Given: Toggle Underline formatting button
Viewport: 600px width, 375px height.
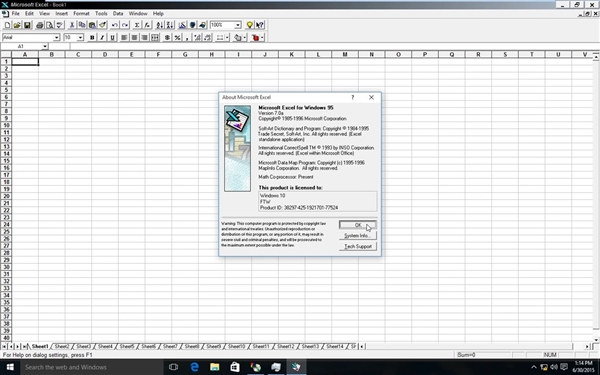Looking at the screenshot, I should (112, 38).
